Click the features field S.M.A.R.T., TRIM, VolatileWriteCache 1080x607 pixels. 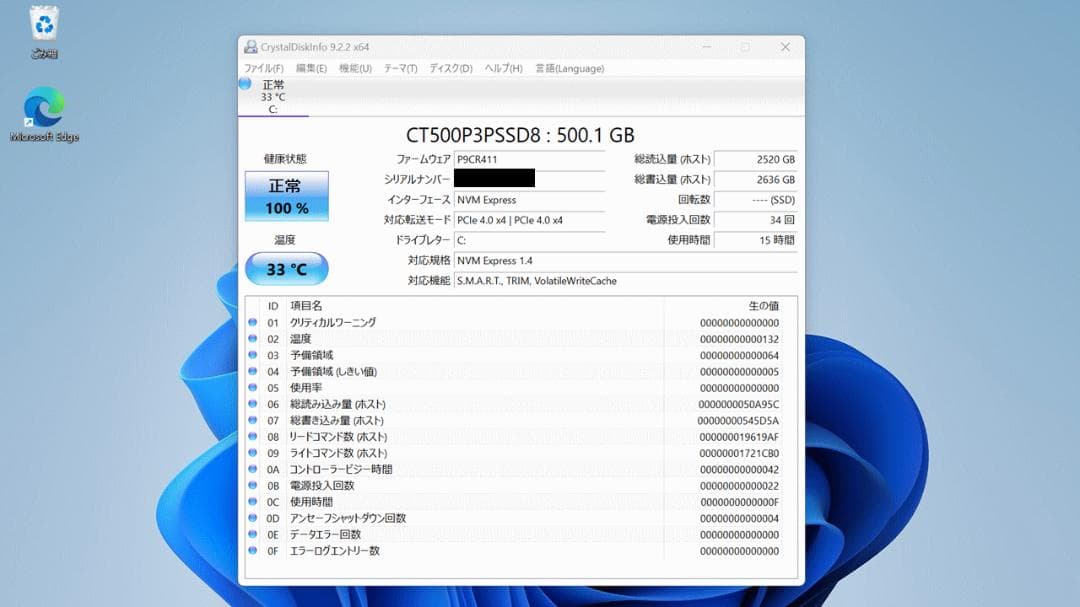pos(625,280)
